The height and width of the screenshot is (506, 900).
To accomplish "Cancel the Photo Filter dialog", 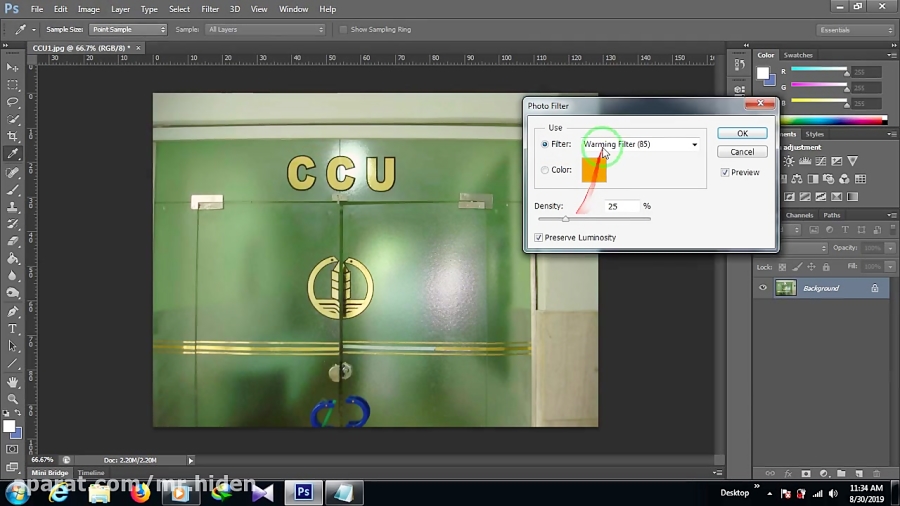I will 742,152.
